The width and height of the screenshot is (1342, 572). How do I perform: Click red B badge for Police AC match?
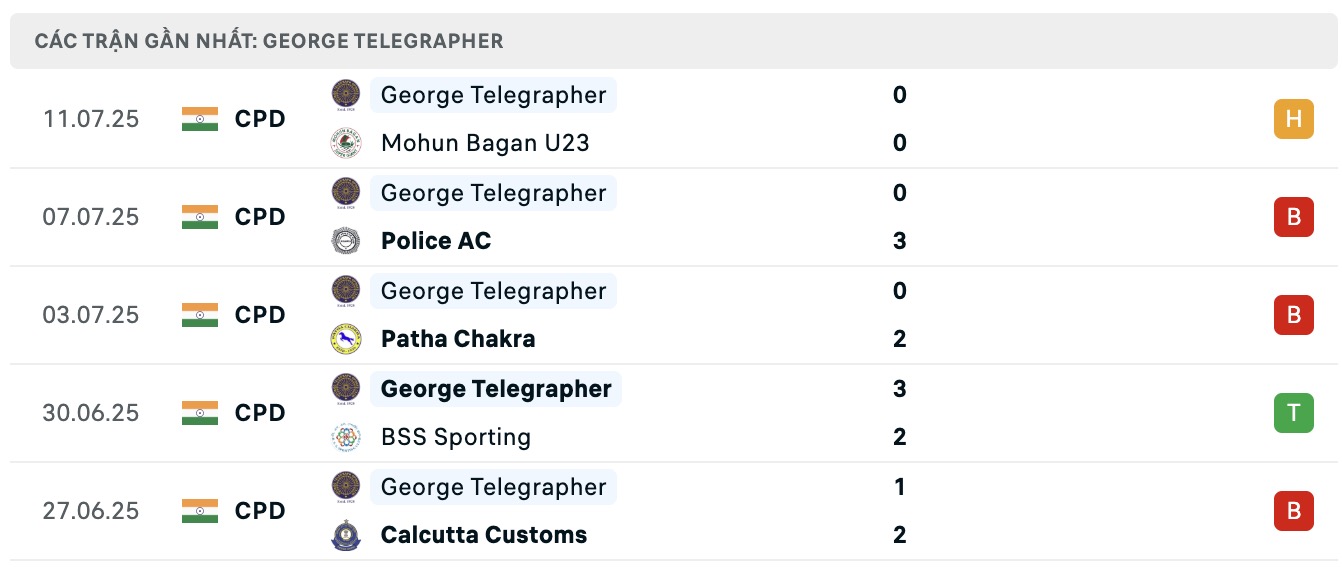tap(1293, 217)
